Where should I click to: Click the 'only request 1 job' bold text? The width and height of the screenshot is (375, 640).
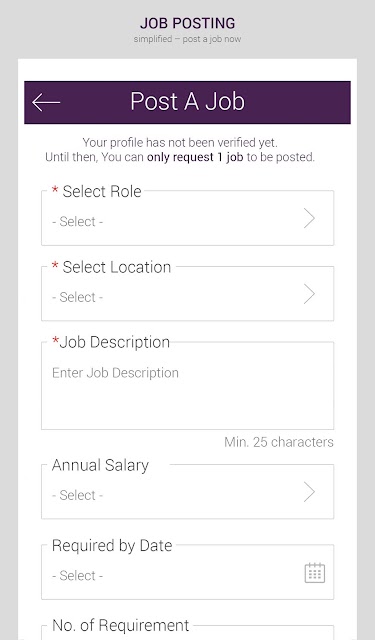point(195,157)
